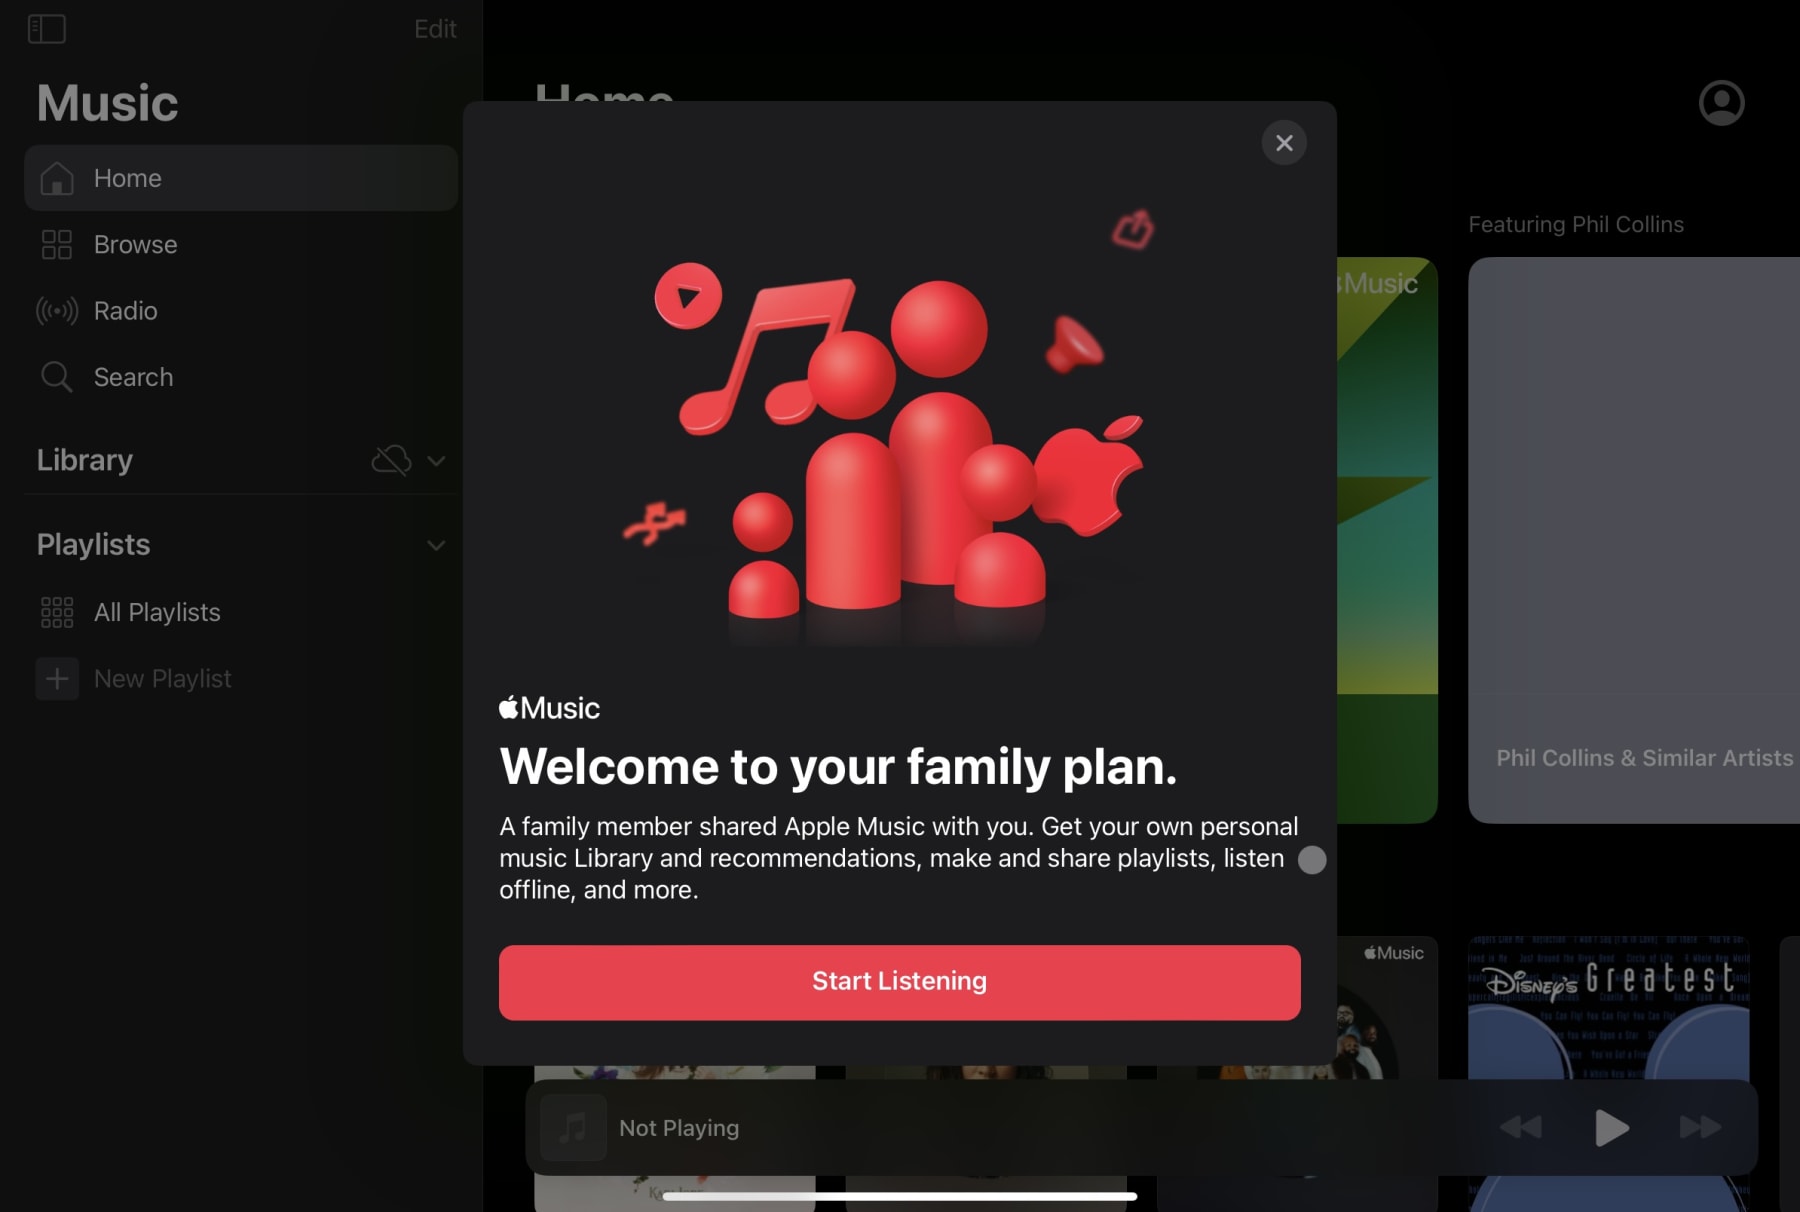Click the fast-forward next track button
Screen dimensions: 1800x1212
pyautogui.click(x=1700, y=1128)
